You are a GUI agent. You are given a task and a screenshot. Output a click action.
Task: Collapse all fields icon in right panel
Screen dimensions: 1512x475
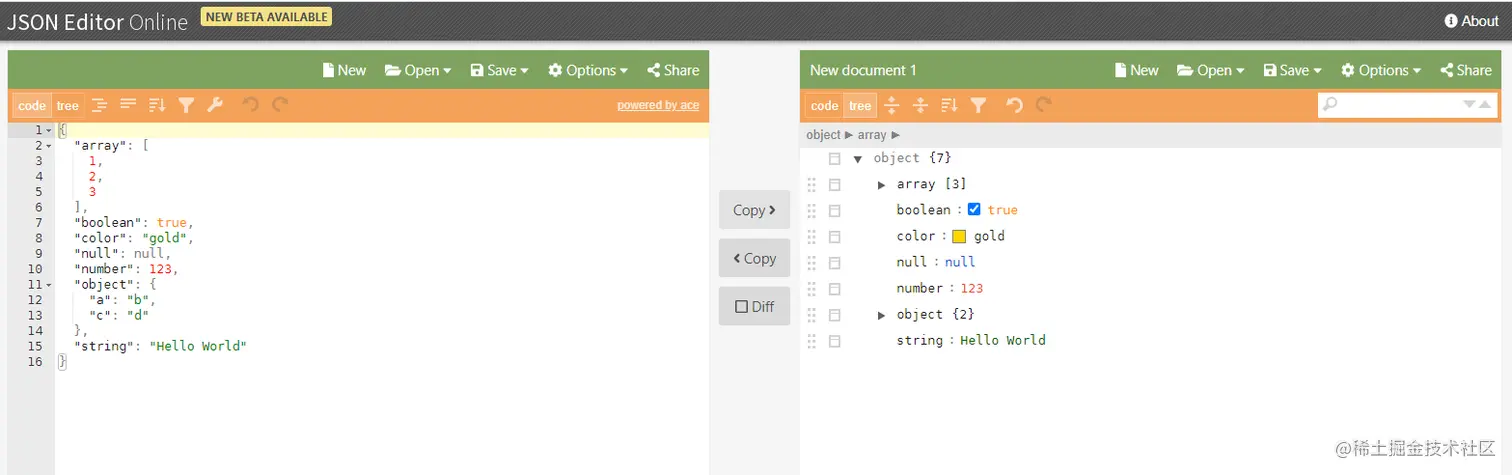click(921, 105)
